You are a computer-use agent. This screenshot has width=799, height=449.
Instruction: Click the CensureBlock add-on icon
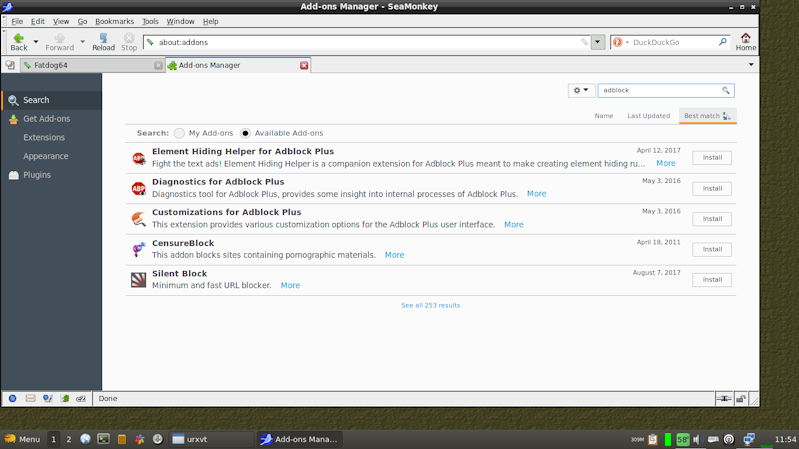pyautogui.click(x=139, y=249)
